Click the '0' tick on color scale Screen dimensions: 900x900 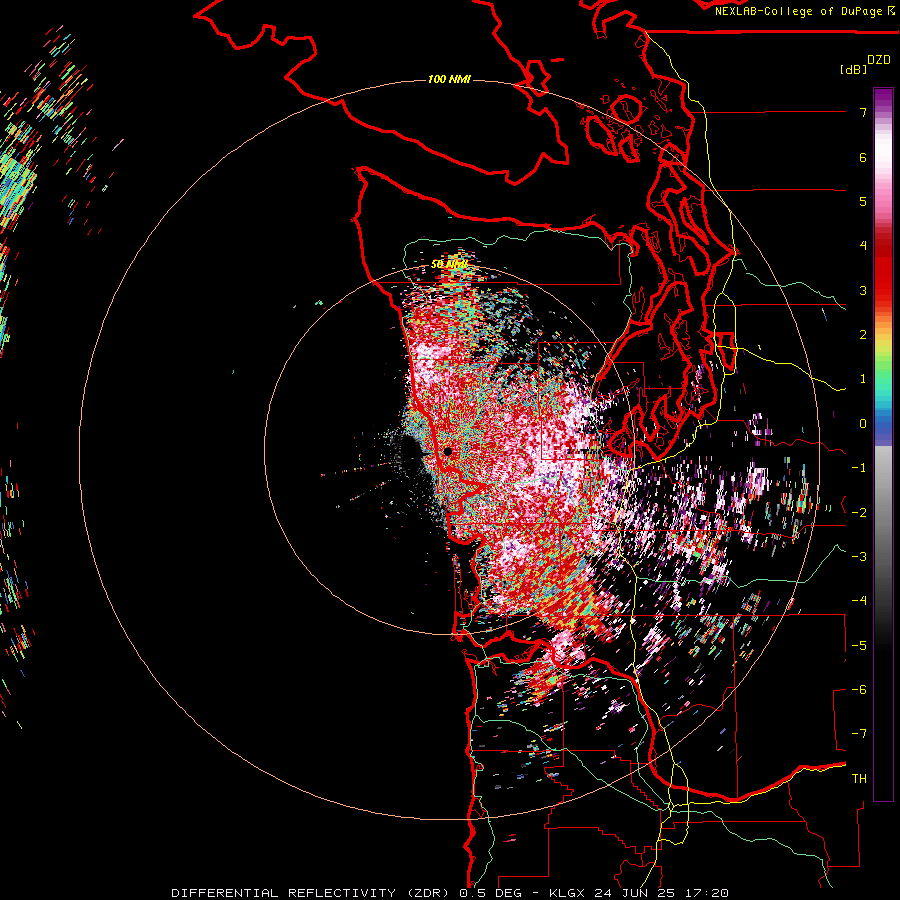863,424
